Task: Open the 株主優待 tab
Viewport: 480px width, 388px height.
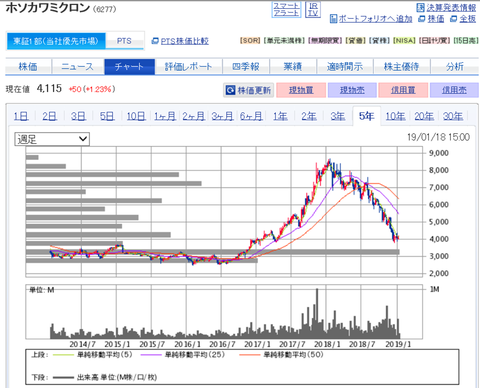Action: (402, 67)
